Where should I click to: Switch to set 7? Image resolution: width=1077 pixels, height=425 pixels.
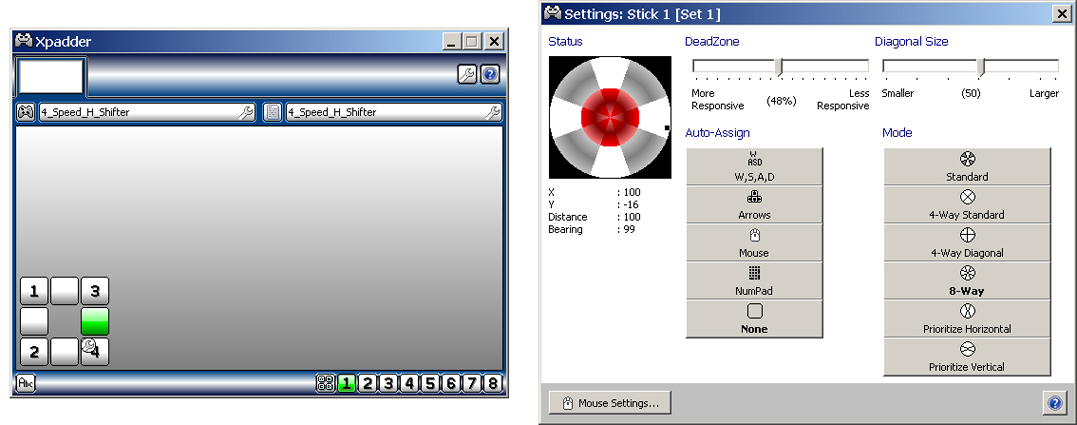(472, 384)
